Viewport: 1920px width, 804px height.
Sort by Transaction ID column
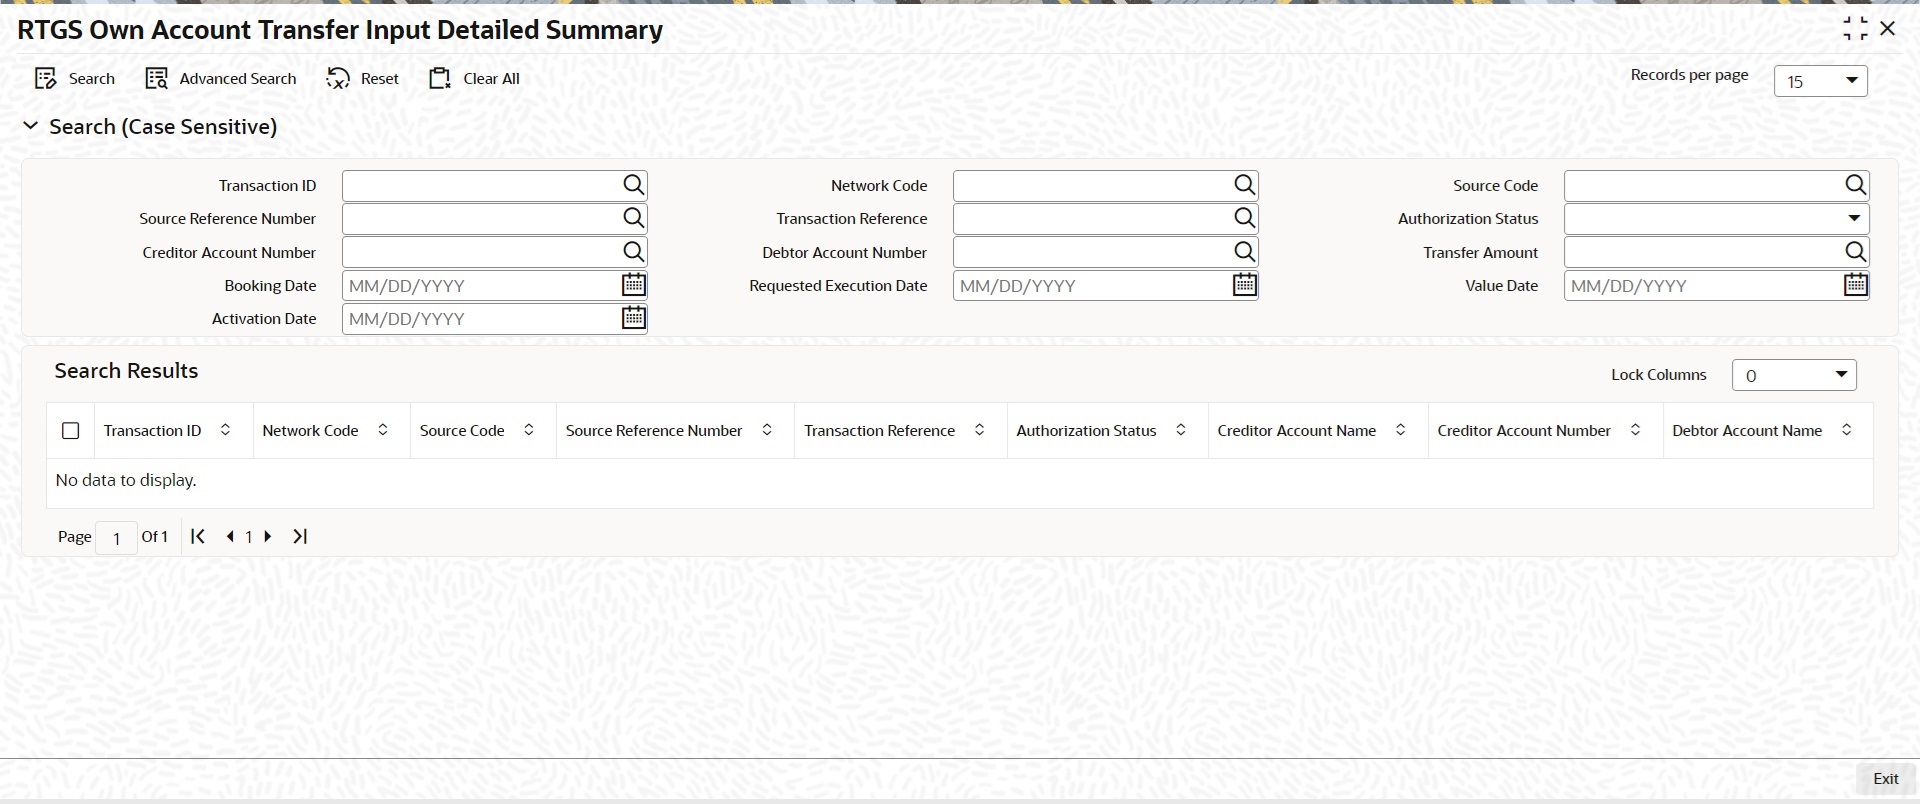[225, 430]
